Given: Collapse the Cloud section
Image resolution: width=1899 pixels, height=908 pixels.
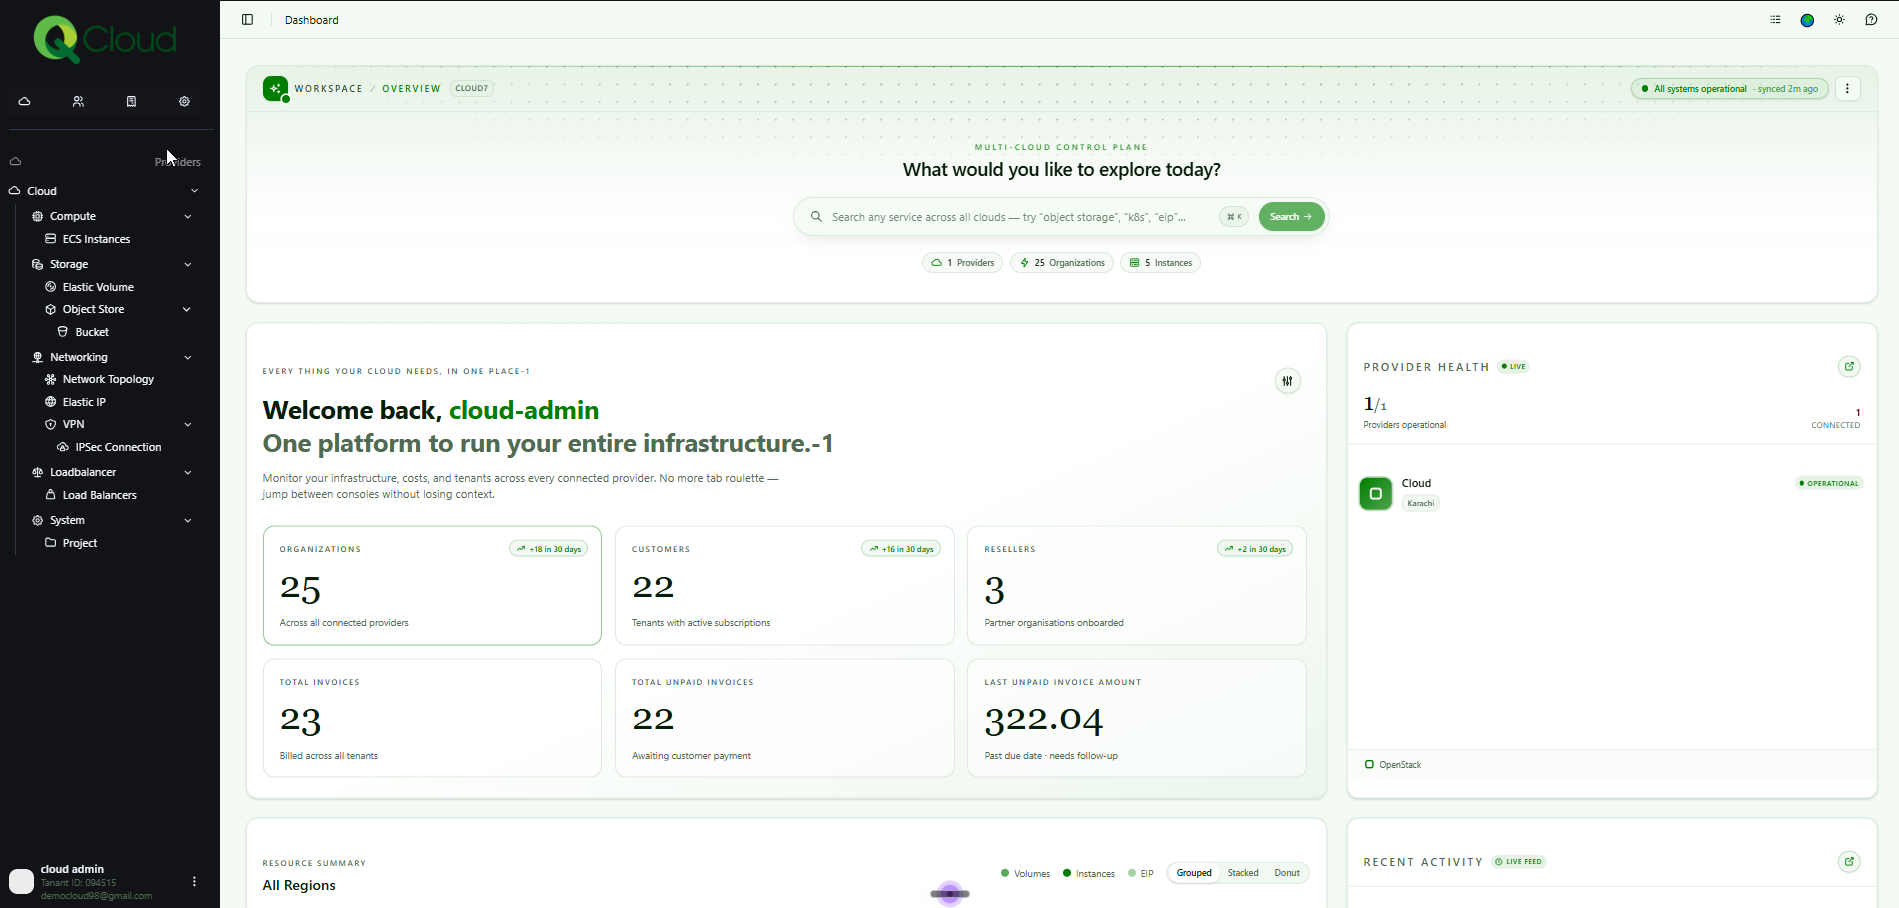Looking at the screenshot, I should tap(194, 191).
